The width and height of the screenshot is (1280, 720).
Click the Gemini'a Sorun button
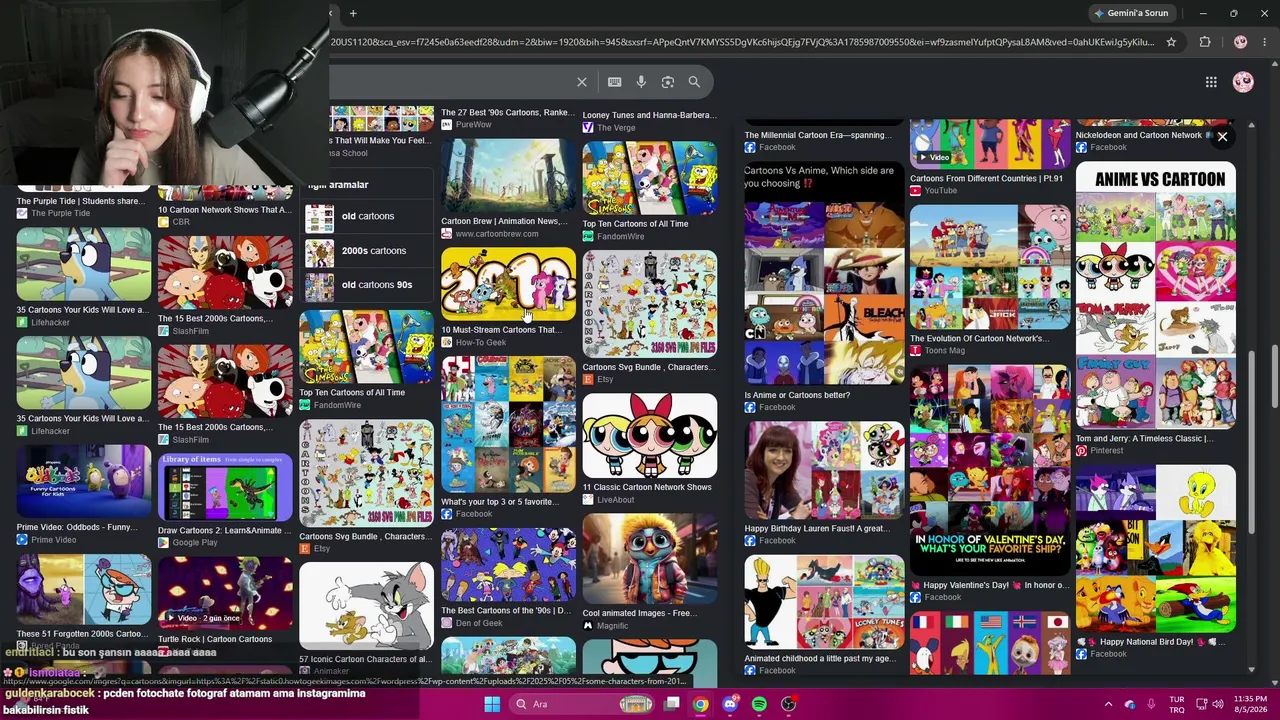1131,13
